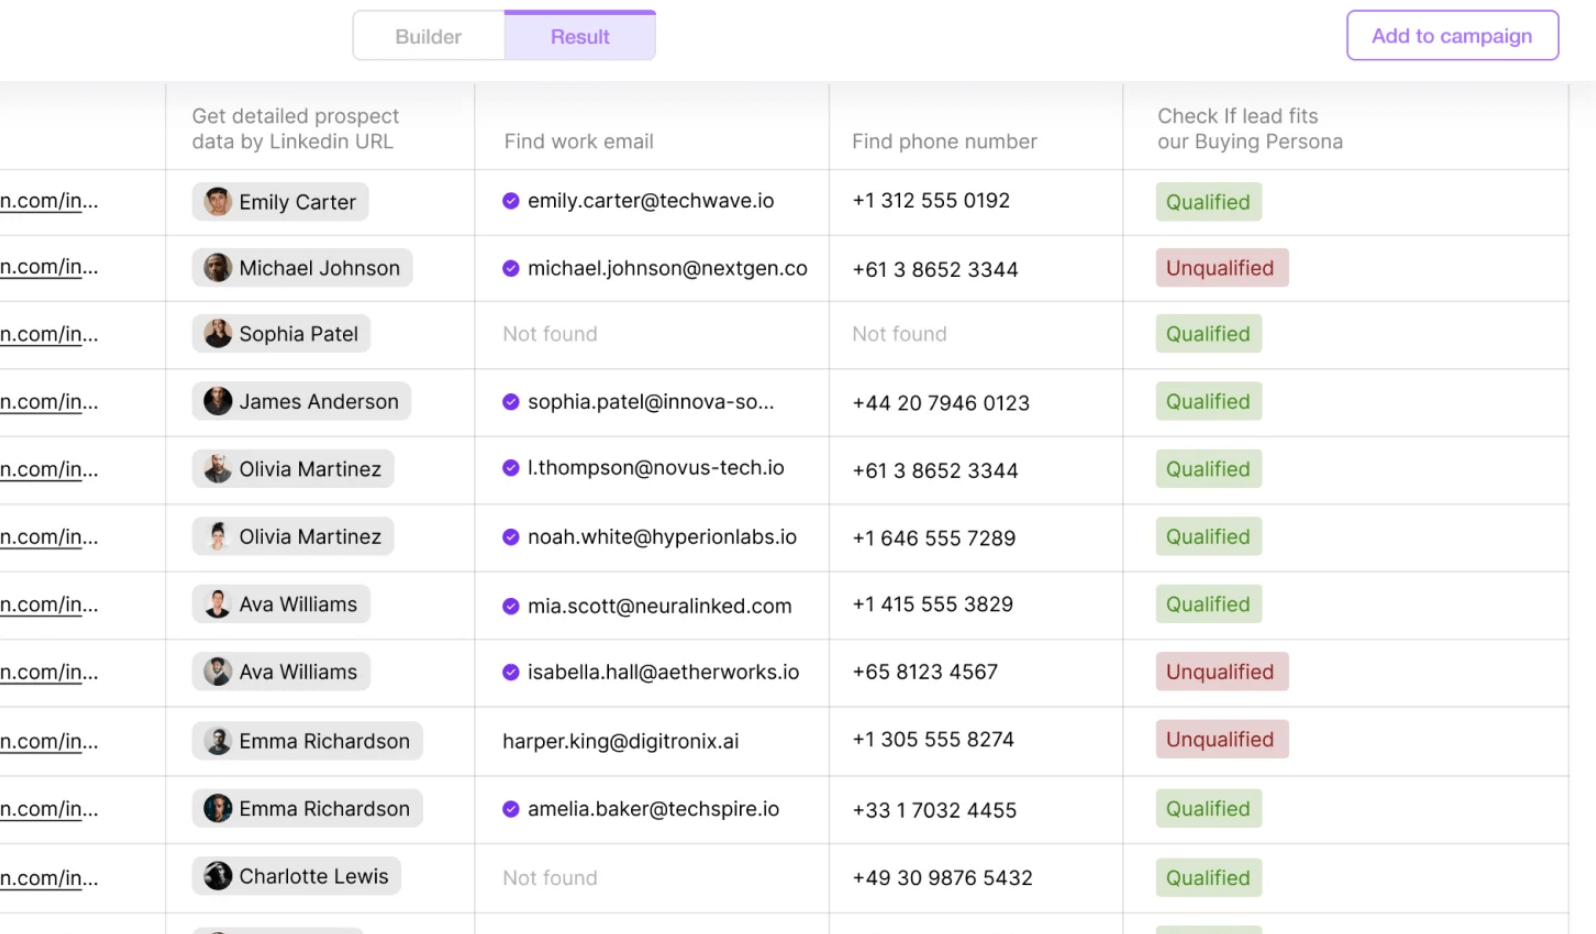Open the LinkedIn link in Charlotte Lewis's row
Image resolution: width=1596 pixels, height=934 pixels.
click(x=49, y=878)
